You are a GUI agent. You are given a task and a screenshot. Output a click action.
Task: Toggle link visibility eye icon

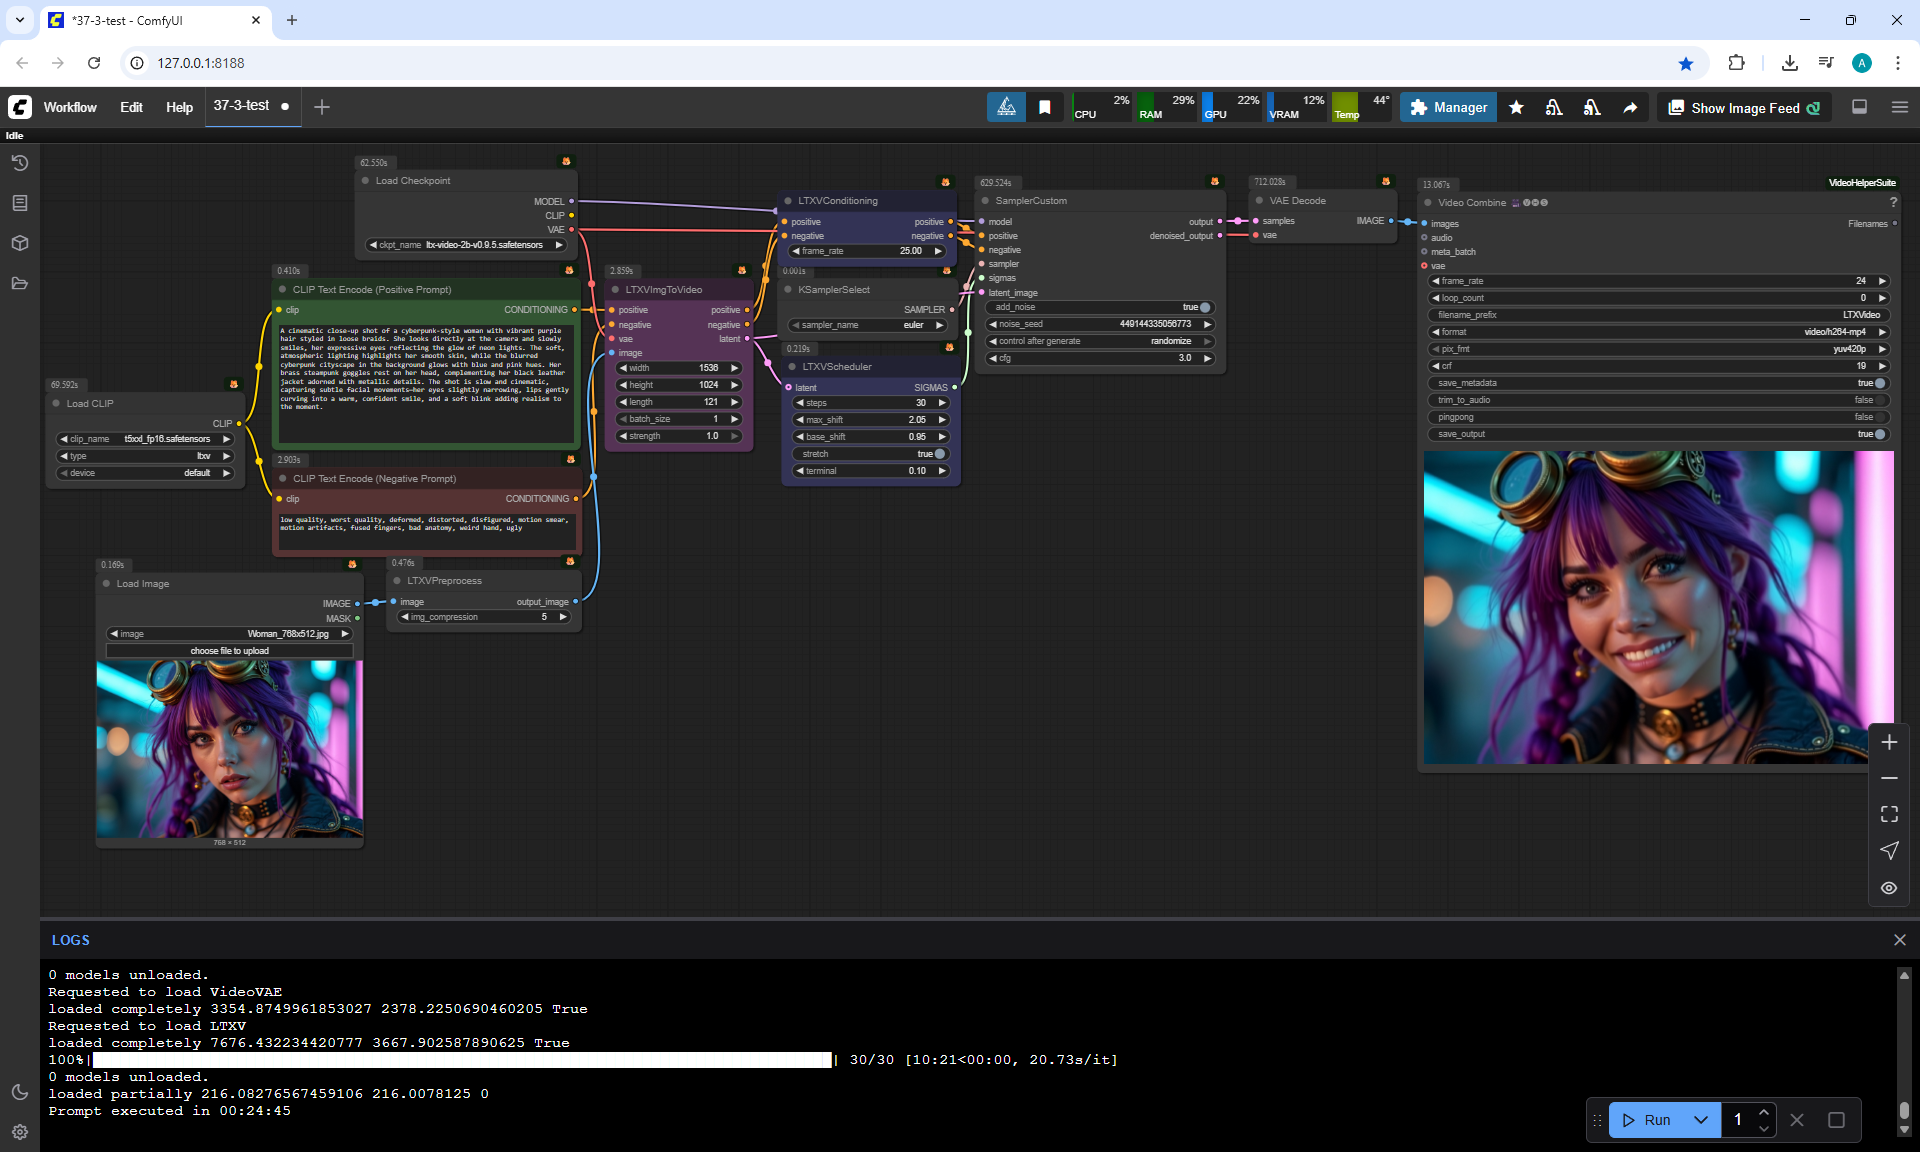pyautogui.click(x=1889, y=888)
